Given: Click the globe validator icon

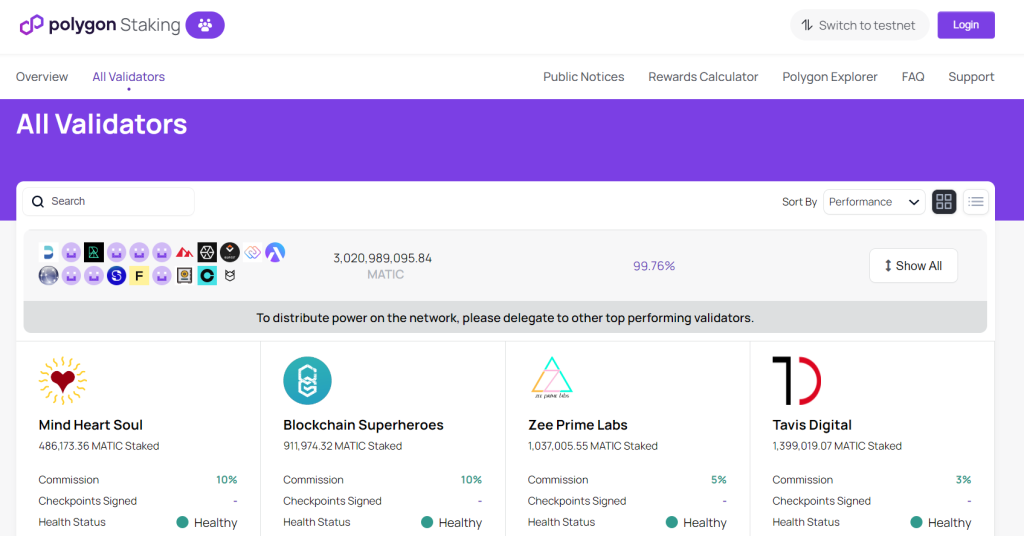Looking at the screenshot, I should click(48, 275).
